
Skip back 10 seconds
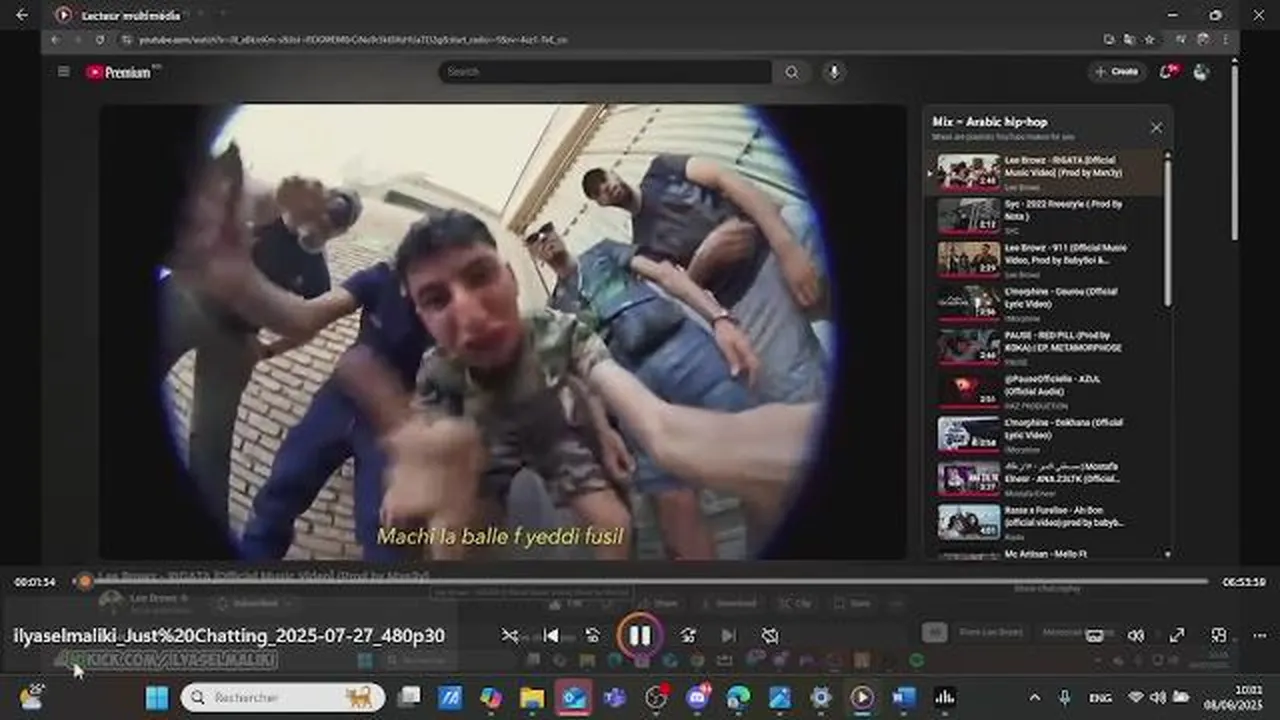(x=592, y=635)
